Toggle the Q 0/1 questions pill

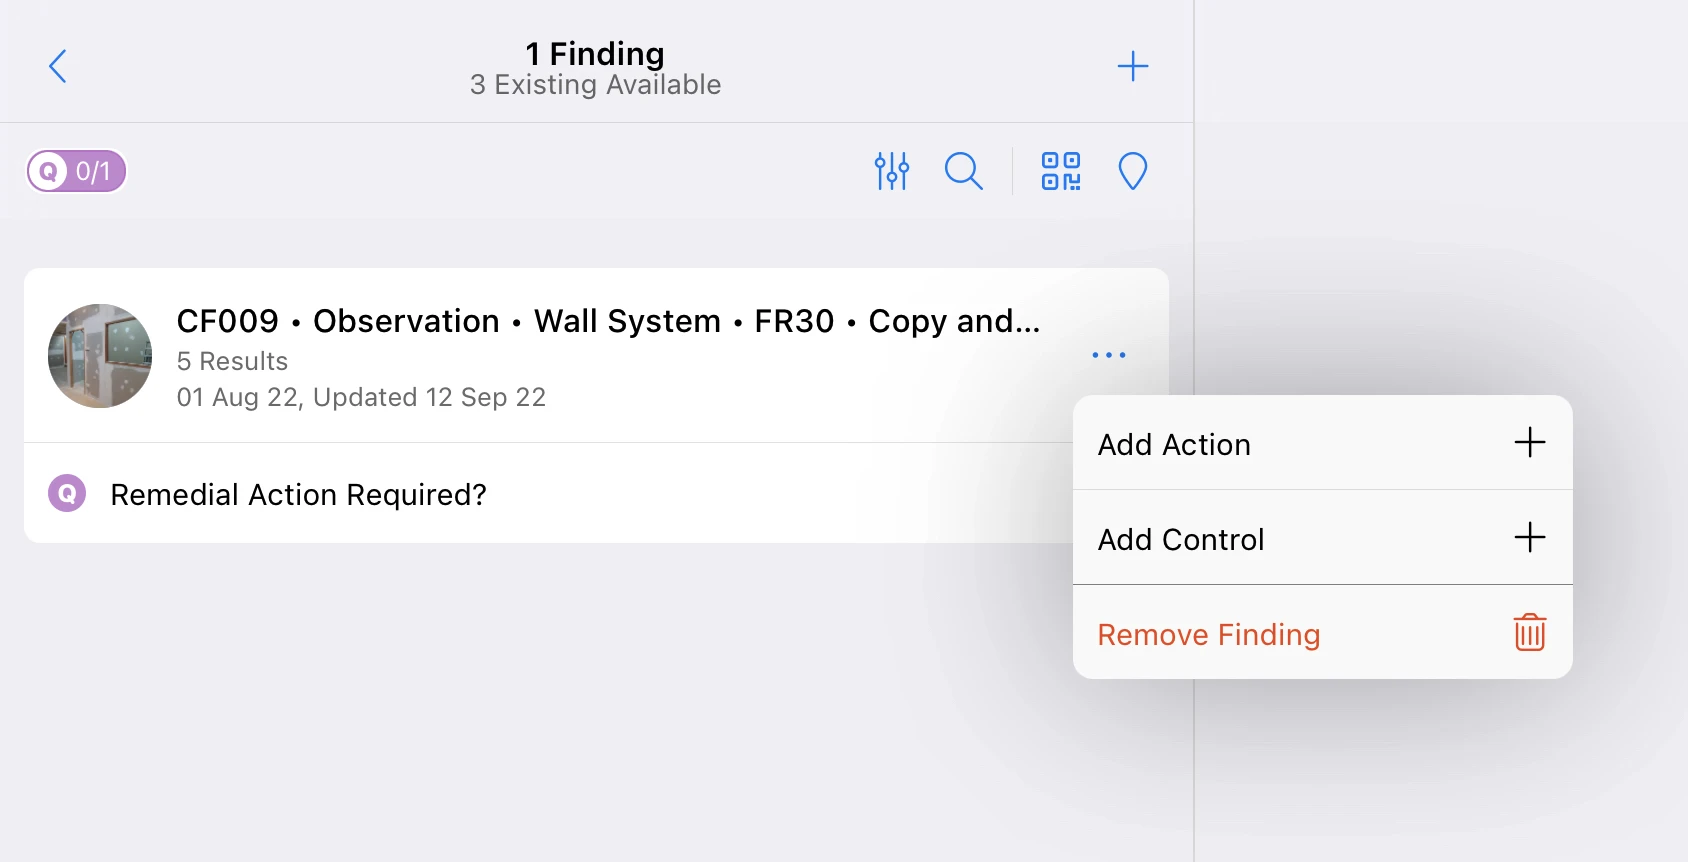point(76,171)
